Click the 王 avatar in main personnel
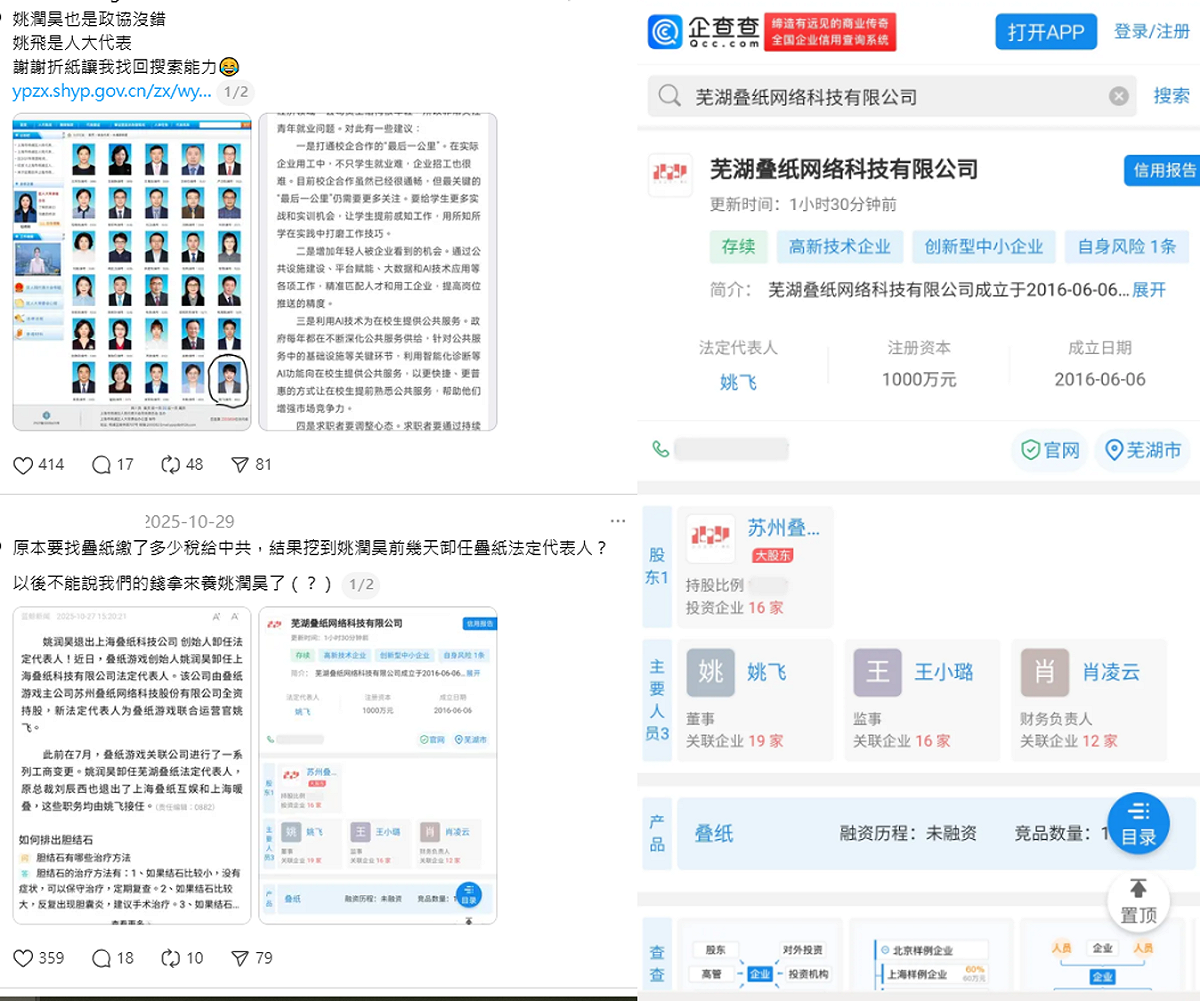Image resolution: width=1200 pixels, height=1001 pixels. coord(878,672)
